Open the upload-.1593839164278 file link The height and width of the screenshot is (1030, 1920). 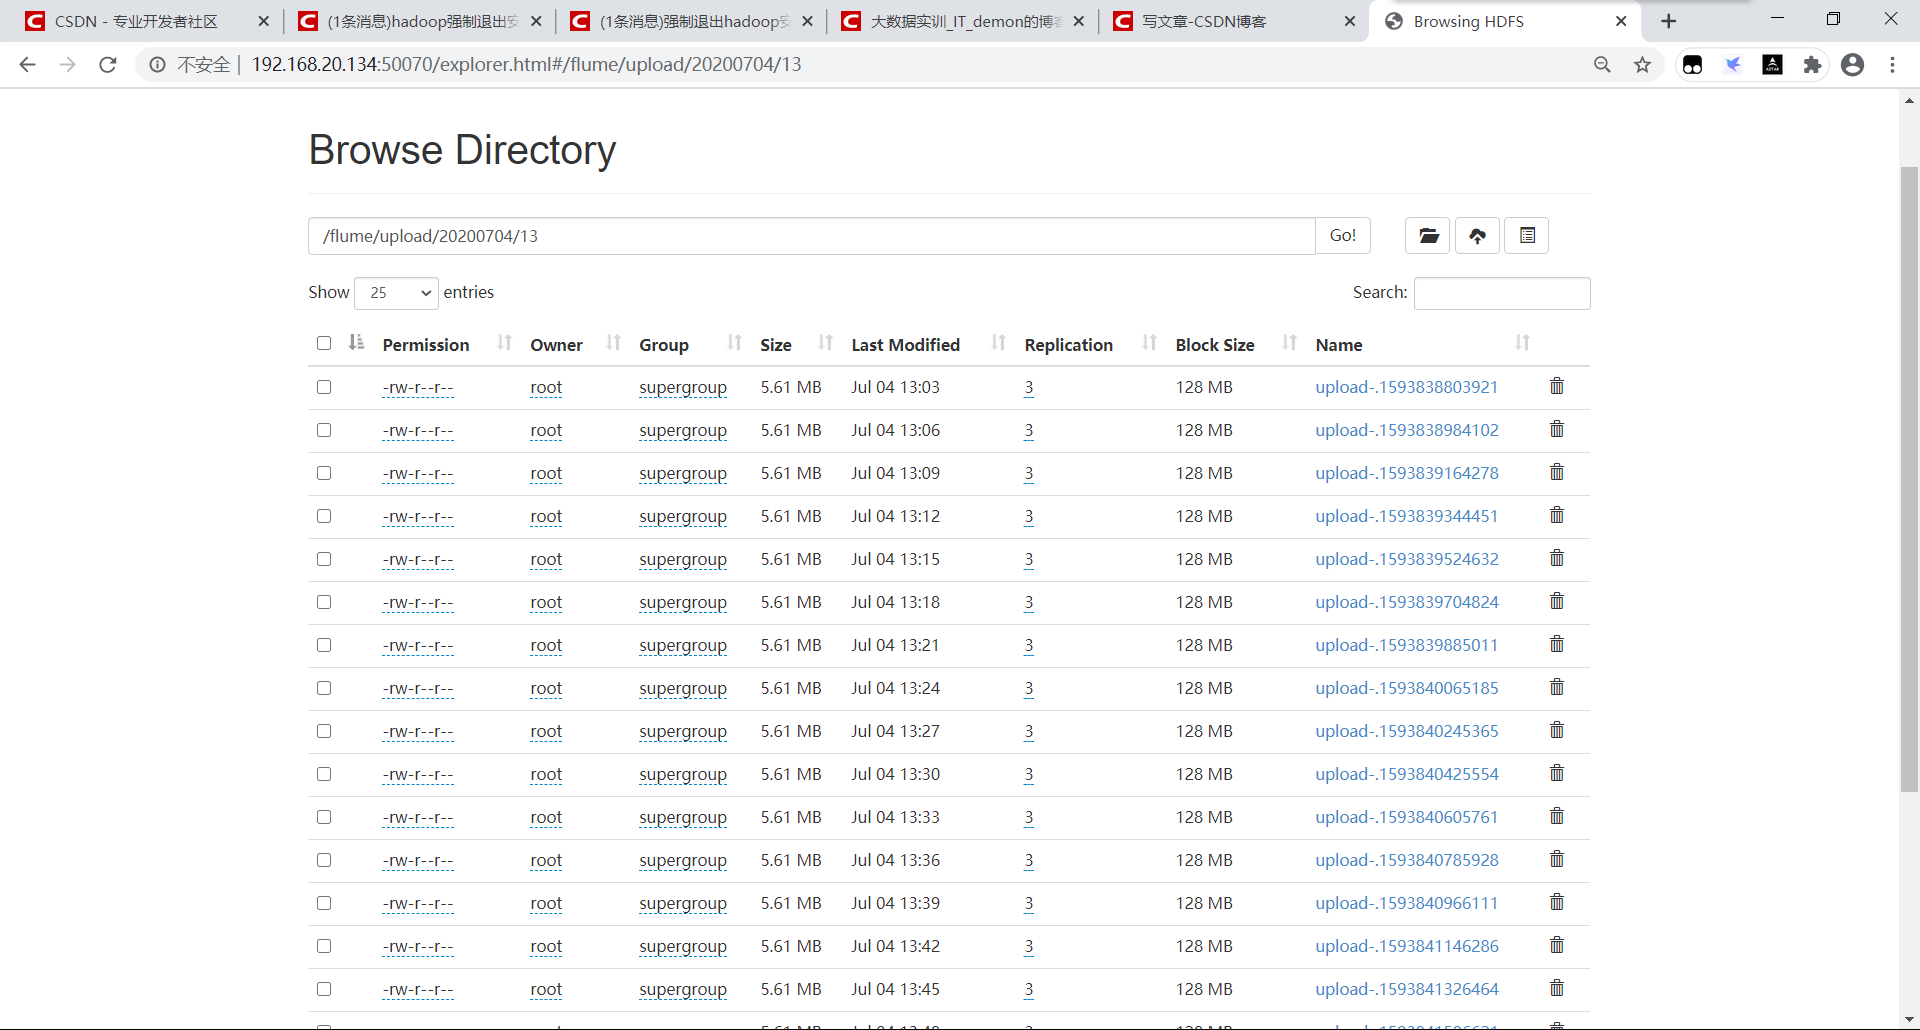[x=1407, y=473]
